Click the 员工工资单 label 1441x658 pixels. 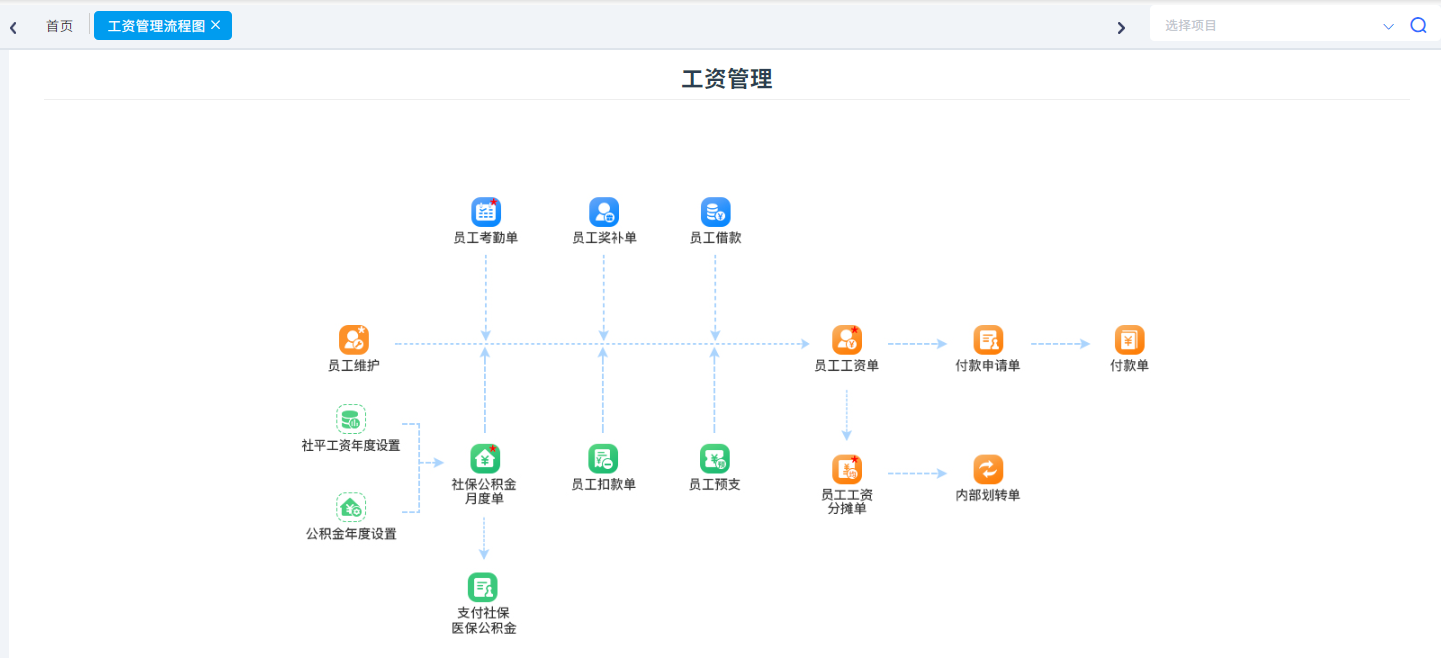[847, 366]
